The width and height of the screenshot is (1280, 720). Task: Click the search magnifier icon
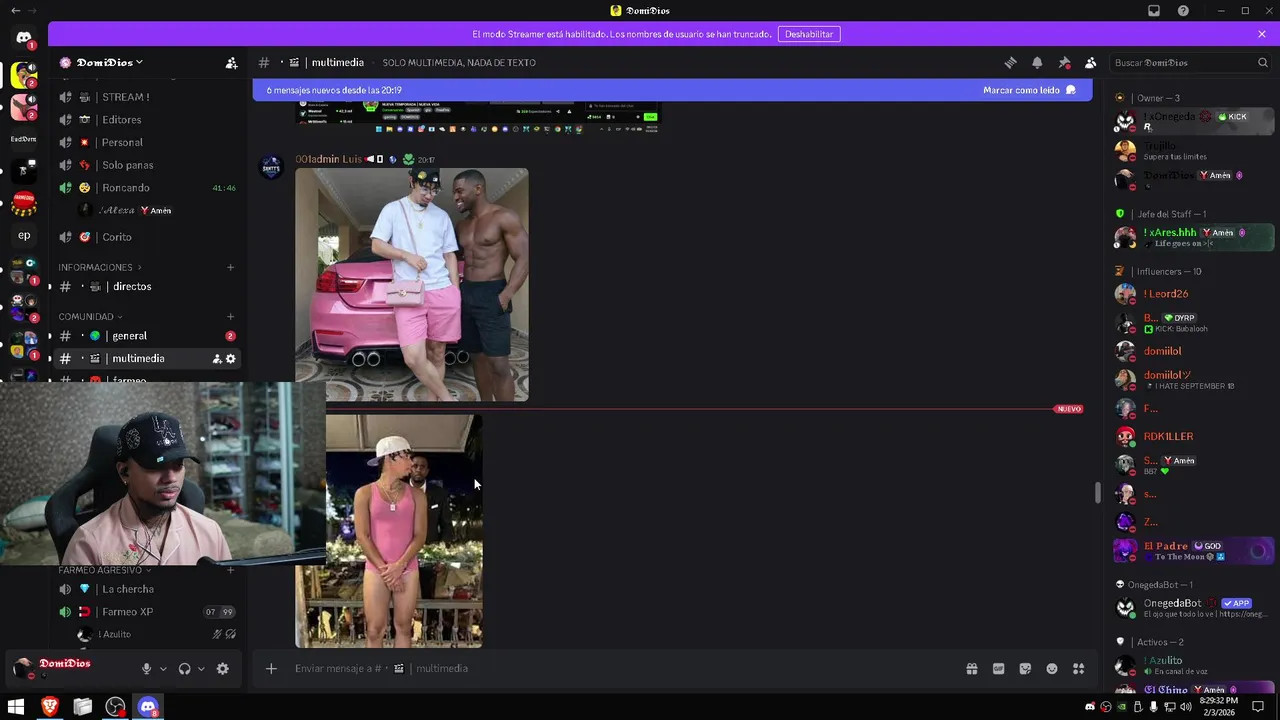pos(1262,62)
